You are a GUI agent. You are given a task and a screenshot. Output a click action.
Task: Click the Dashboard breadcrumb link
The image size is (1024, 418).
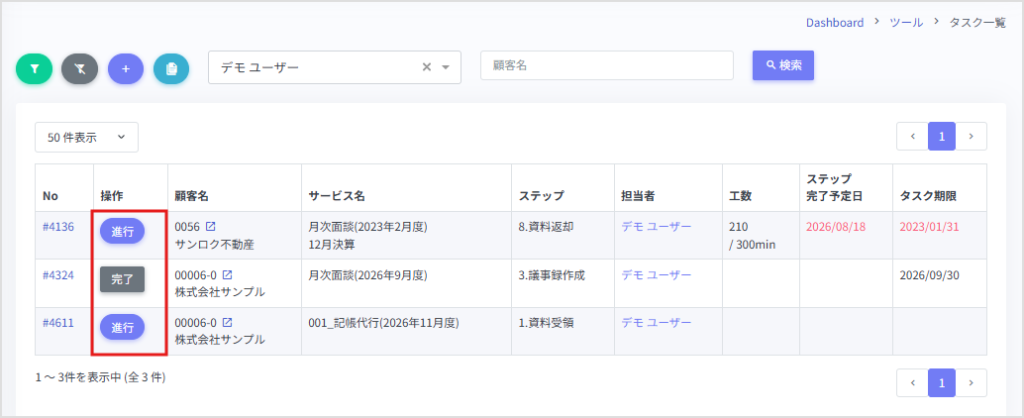pos(835,22)
